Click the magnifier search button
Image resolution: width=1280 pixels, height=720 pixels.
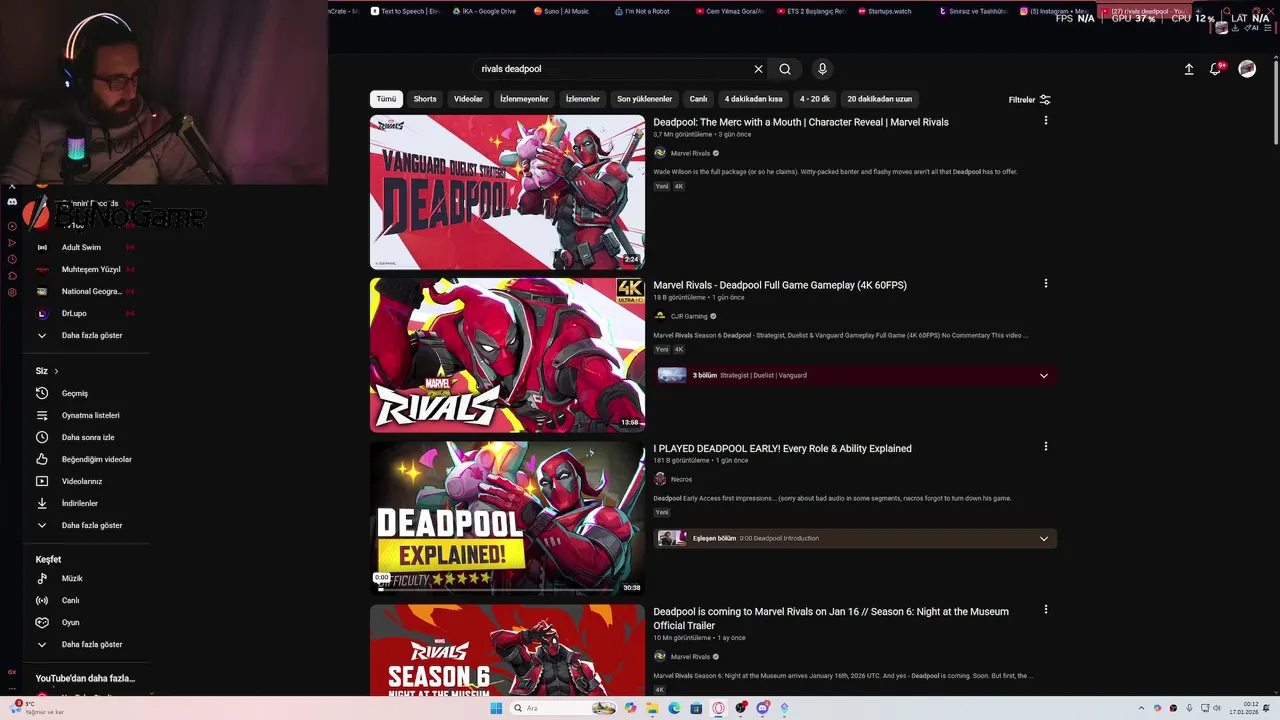pos(785,69)
